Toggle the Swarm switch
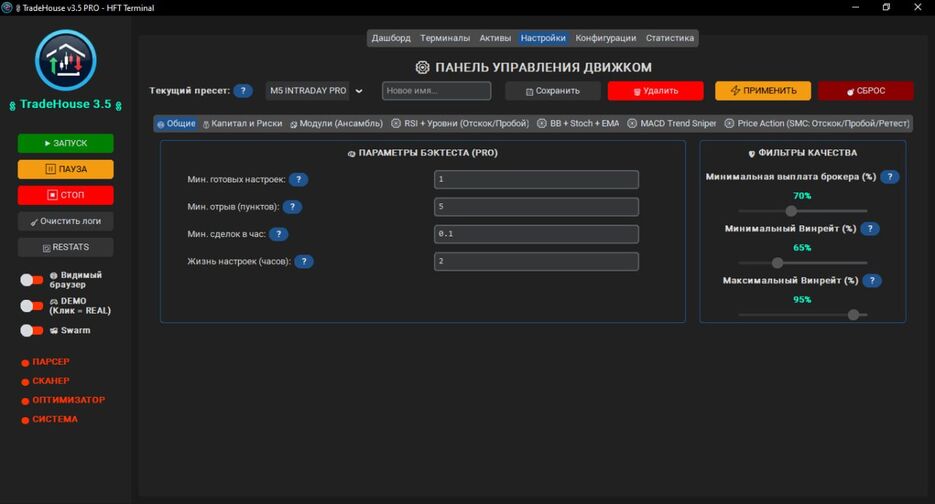The image size is (935, 504). (32, 330)
